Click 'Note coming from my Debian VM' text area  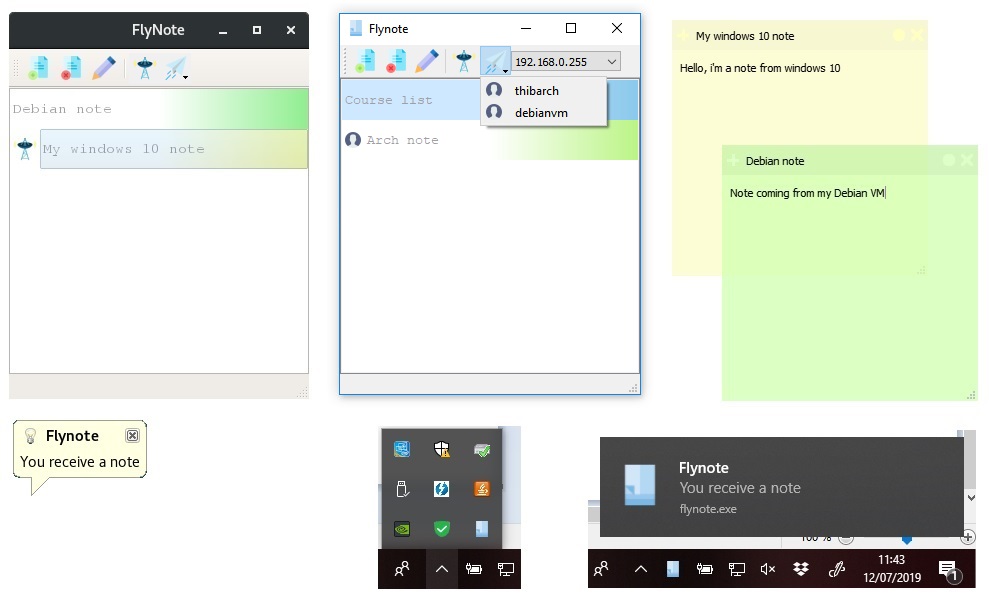(807, 193)
